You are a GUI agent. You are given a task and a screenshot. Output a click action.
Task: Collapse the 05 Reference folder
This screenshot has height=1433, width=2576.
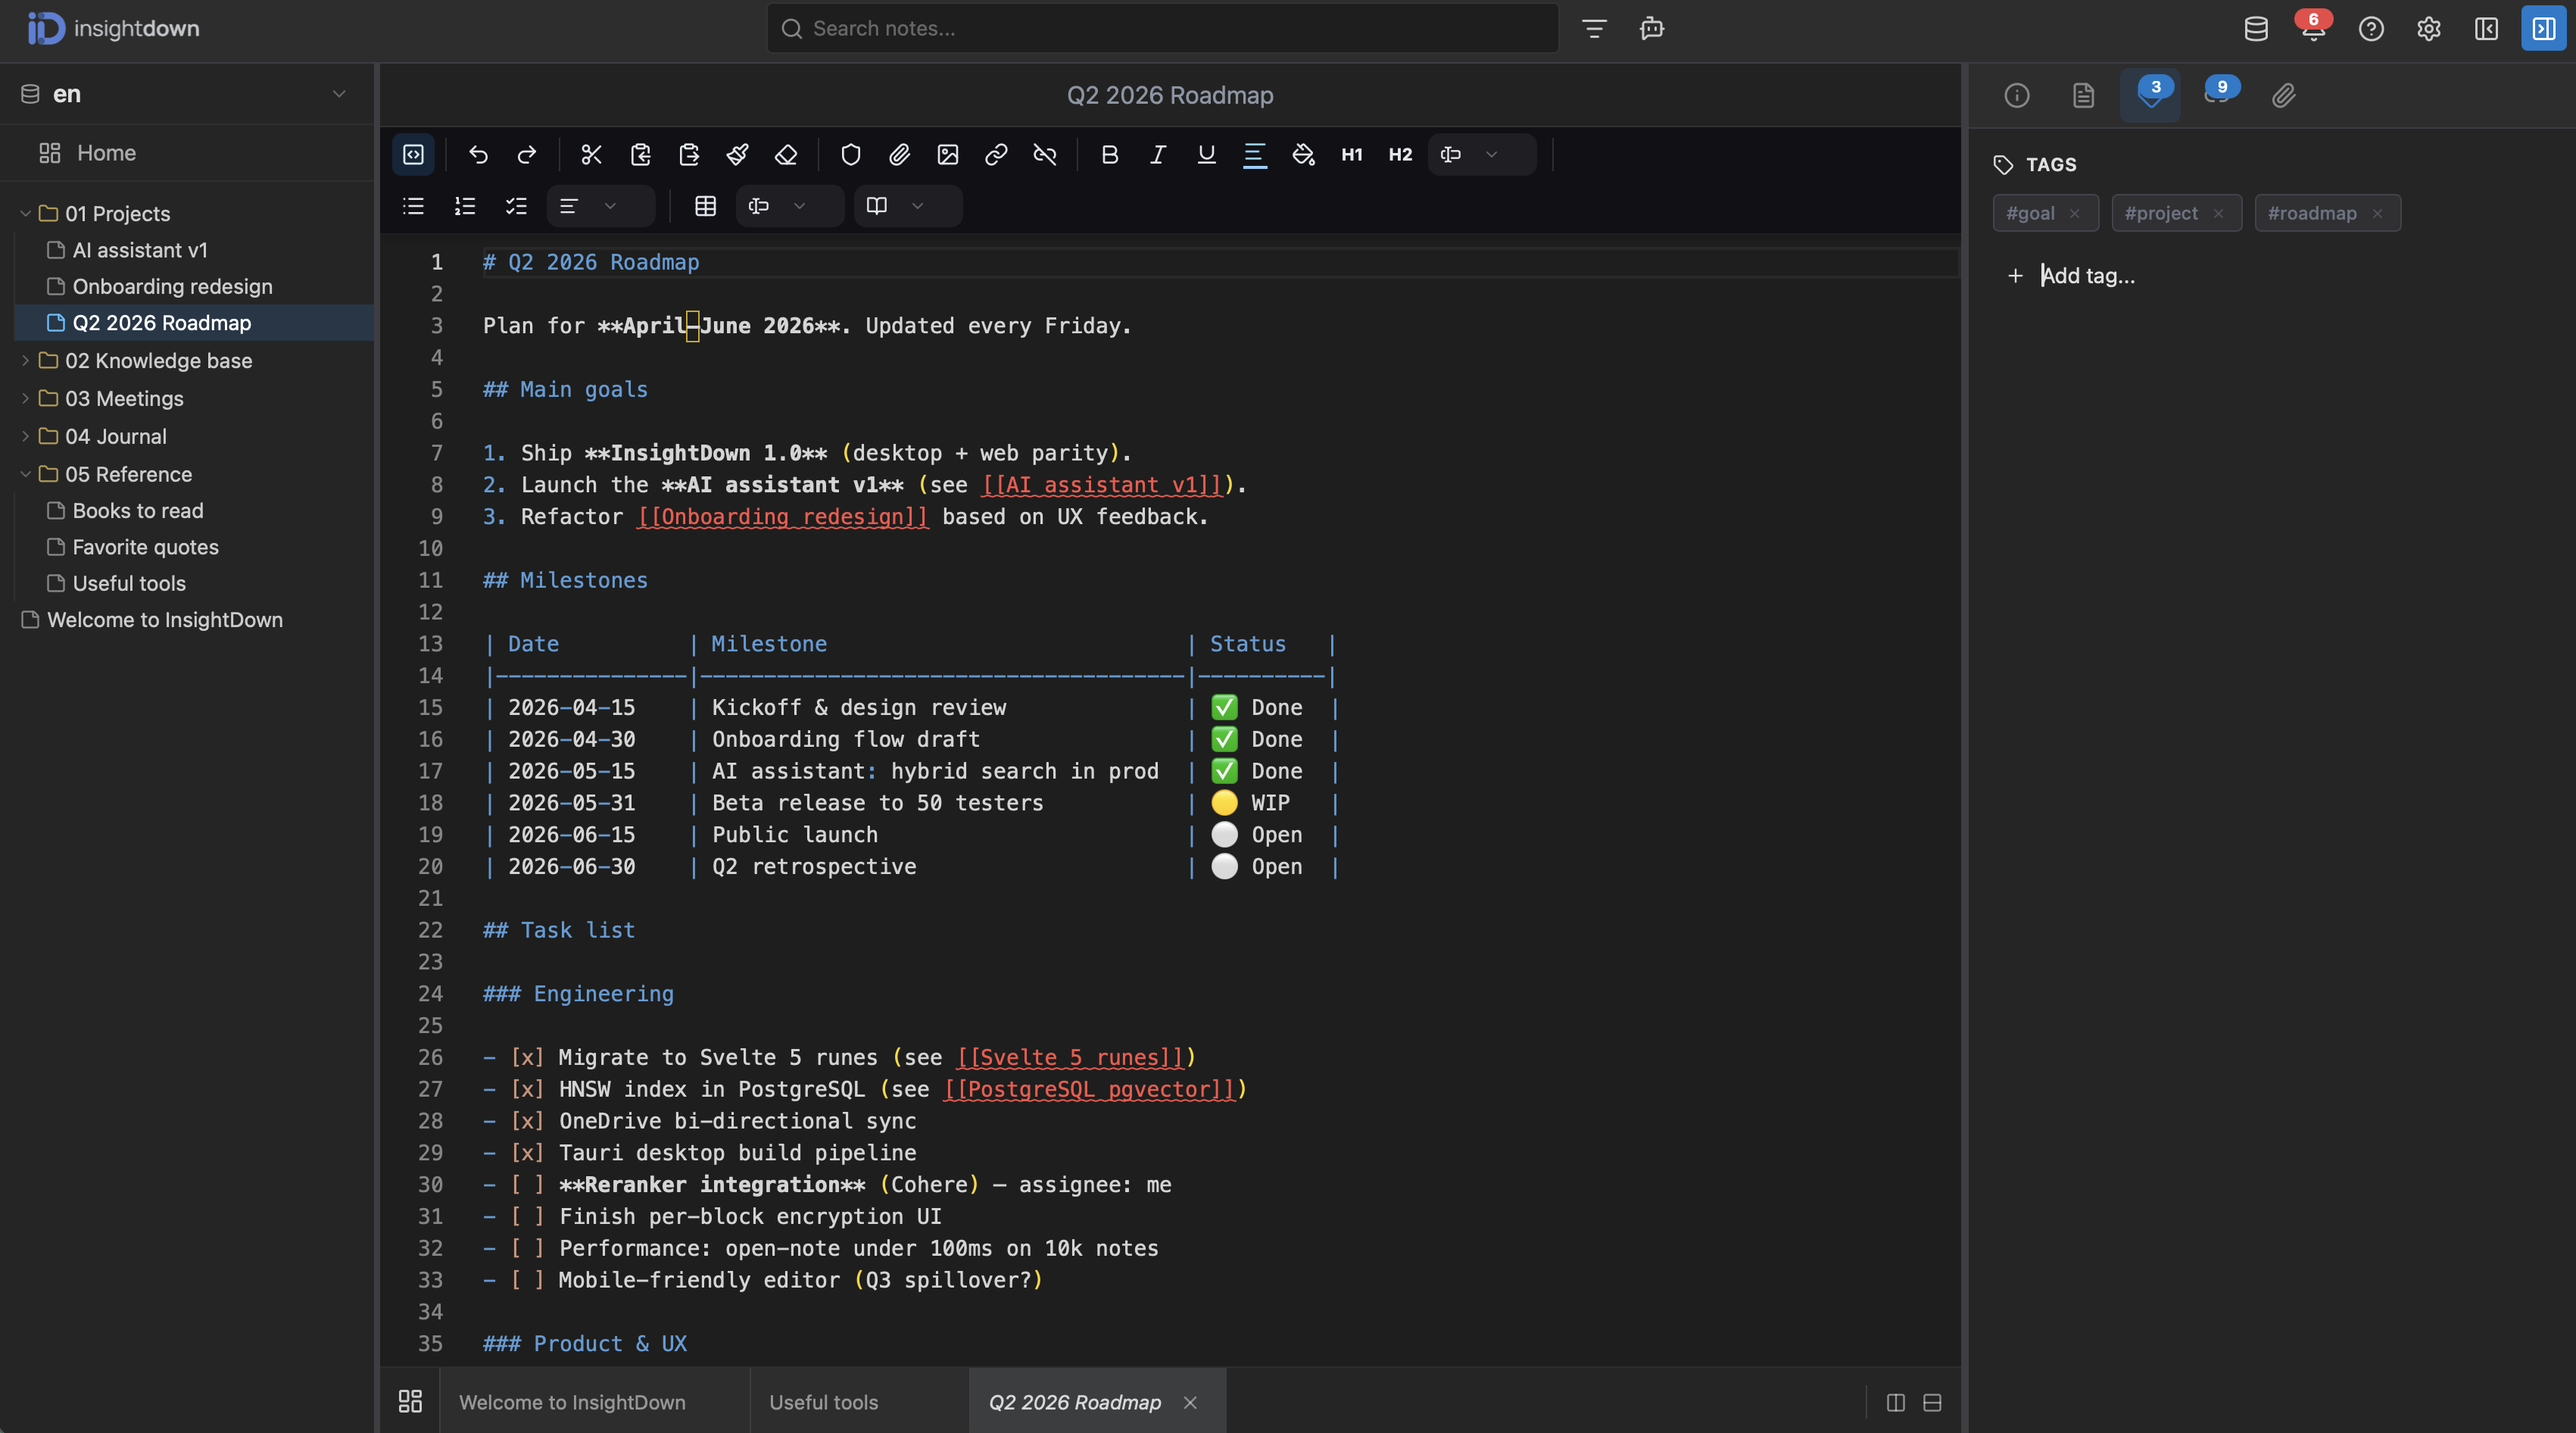(x=25, y=474)
